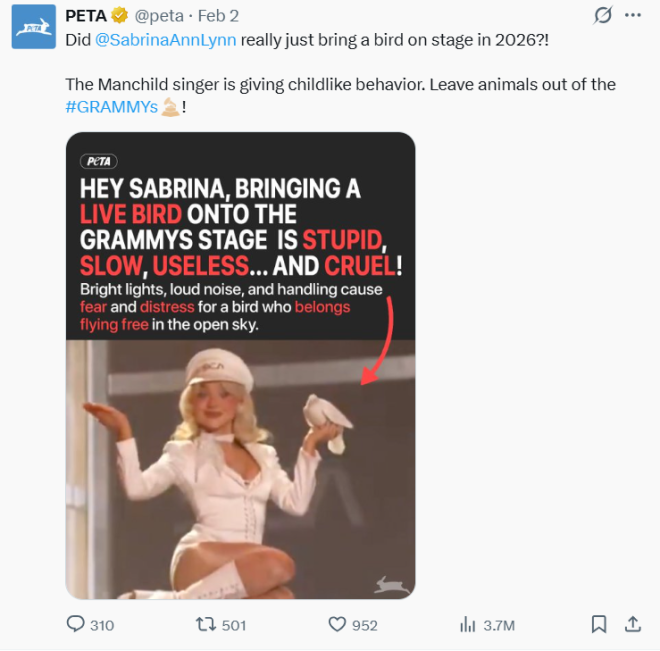Toggle repost with the arrows icon

pos(205,624)
